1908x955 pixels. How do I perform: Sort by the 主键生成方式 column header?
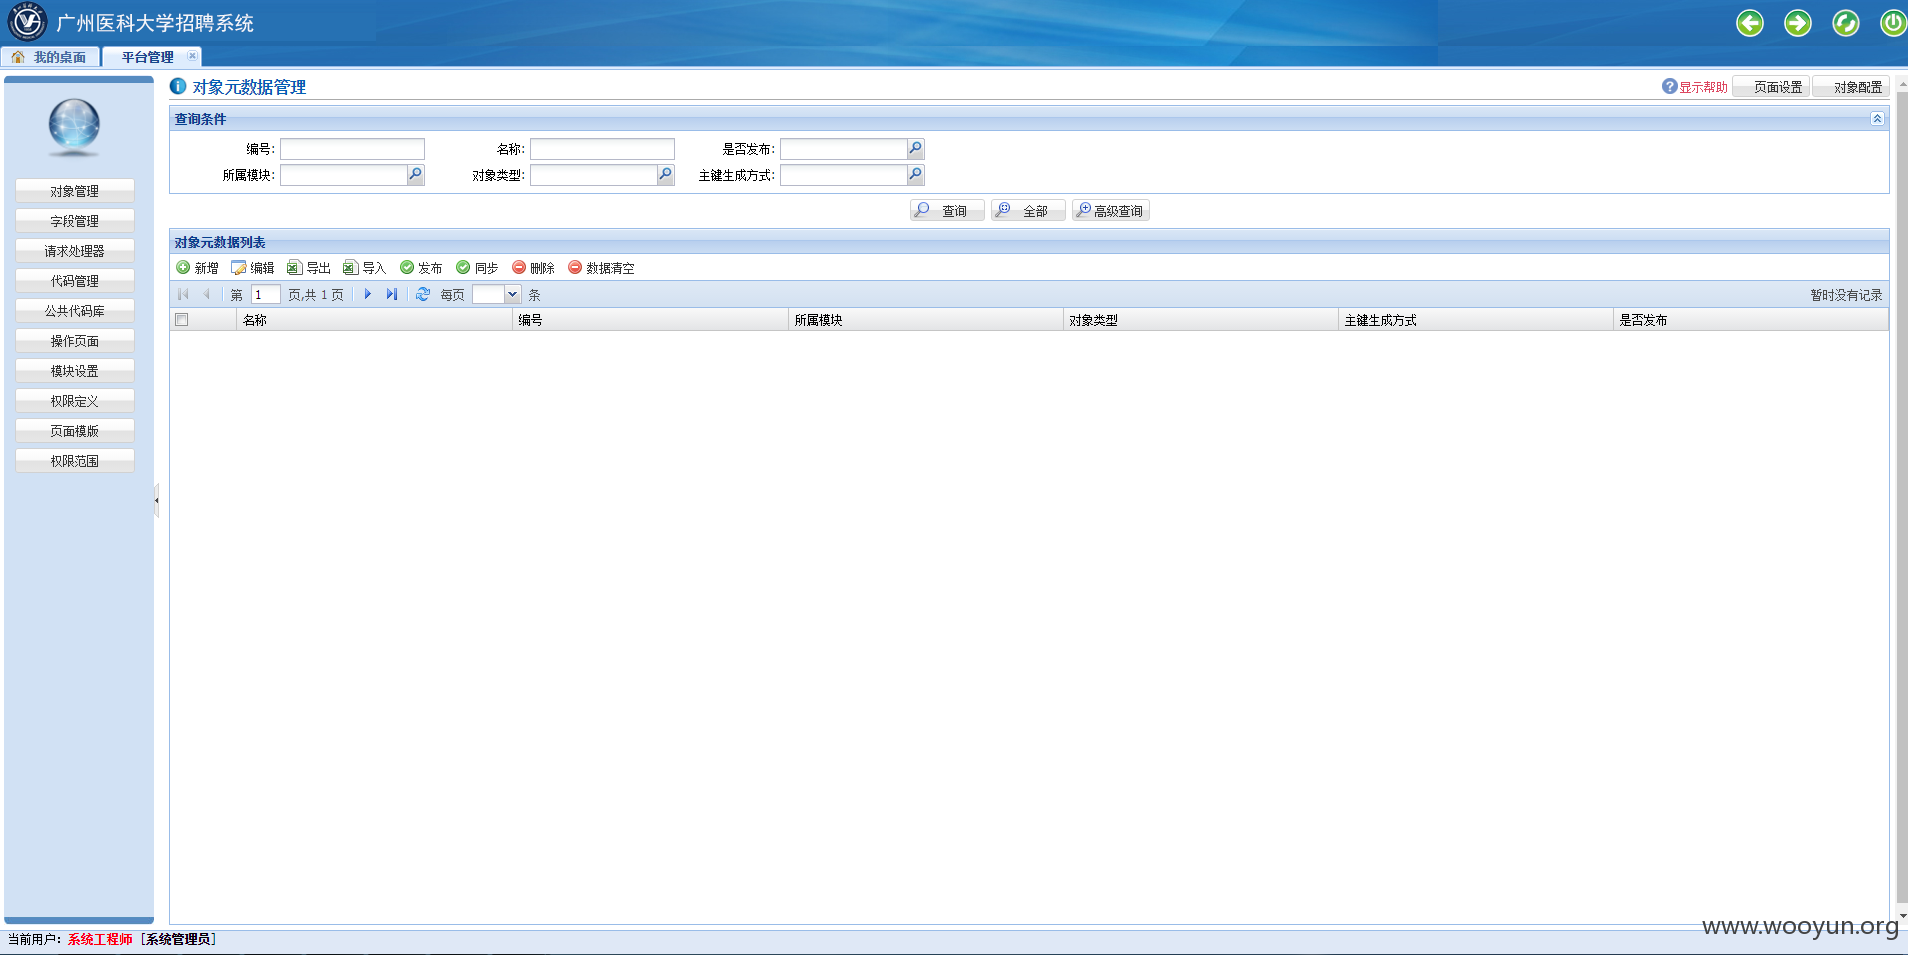click(1475, 320)
